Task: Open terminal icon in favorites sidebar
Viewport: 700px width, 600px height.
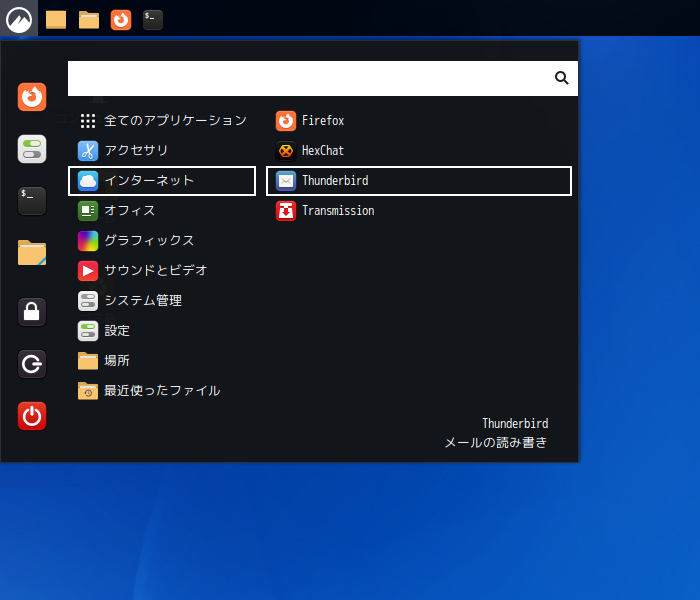Action: pos(32,201)
